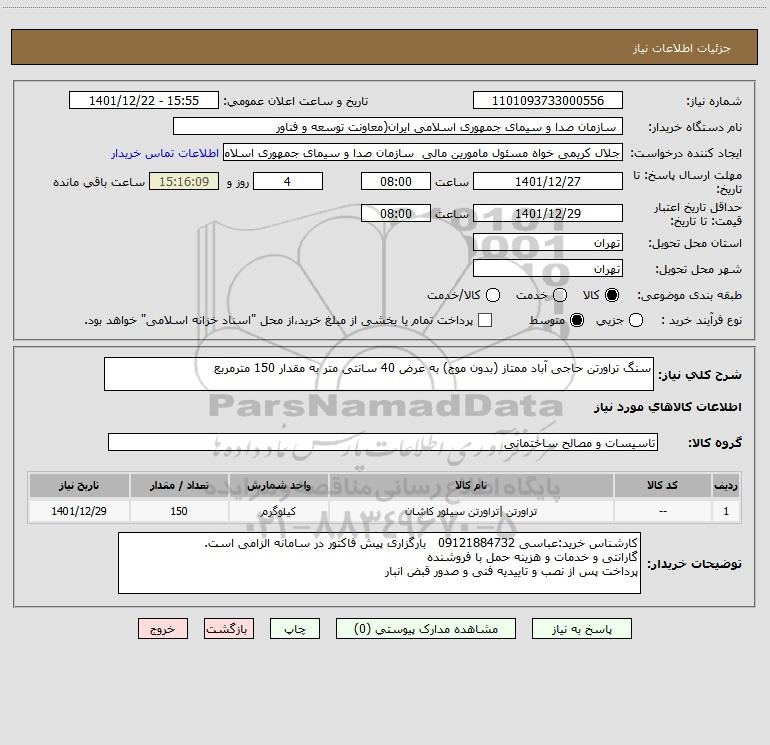Click تاریخ نیاز column header
This screenshot has width=770, height=745.
[79, 485]
